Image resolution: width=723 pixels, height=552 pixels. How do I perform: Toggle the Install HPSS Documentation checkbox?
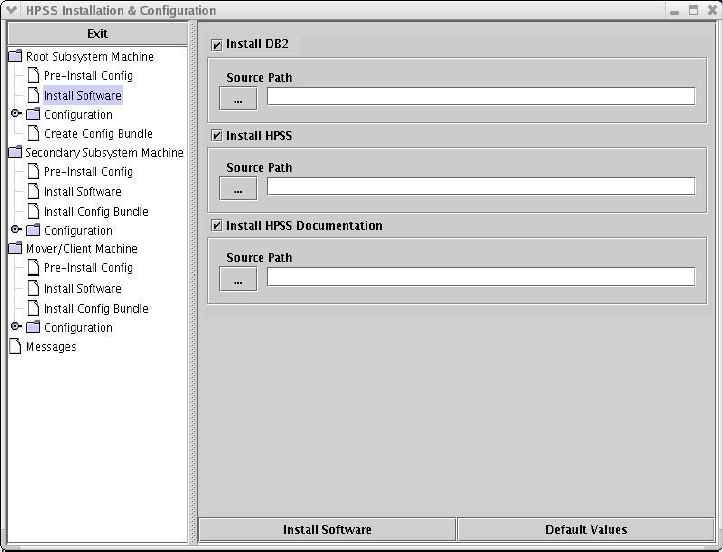(216, 226)
